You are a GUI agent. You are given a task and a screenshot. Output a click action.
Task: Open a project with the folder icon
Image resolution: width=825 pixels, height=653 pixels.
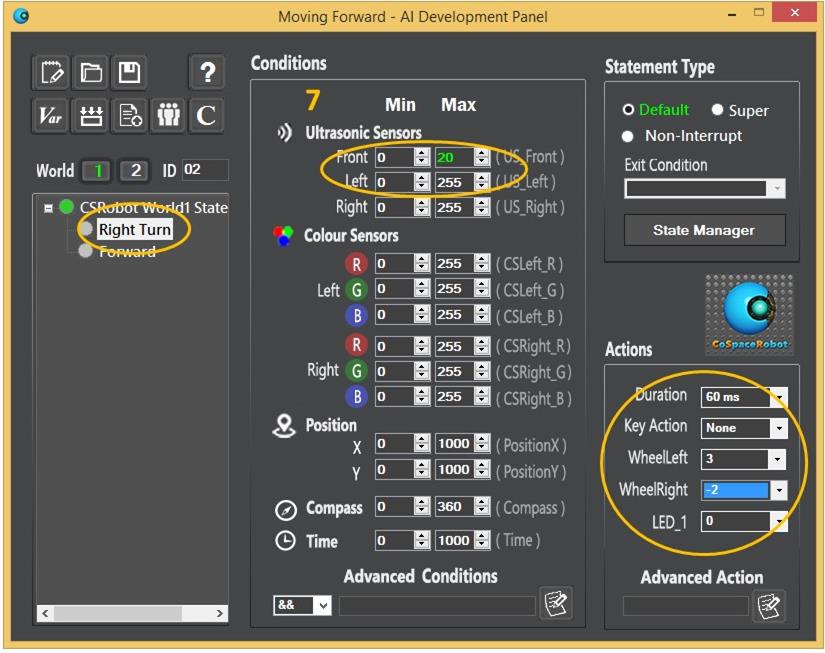coord(91,73)
